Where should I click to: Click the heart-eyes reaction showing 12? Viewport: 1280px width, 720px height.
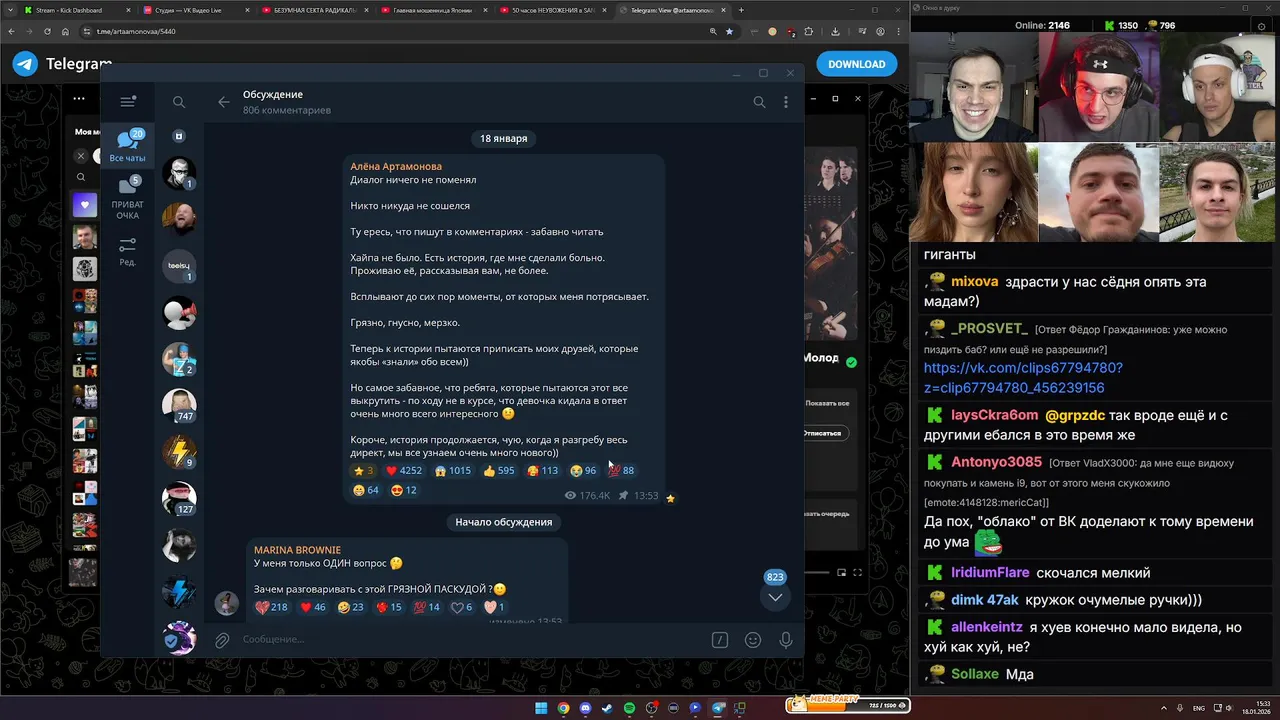[404, 490]
